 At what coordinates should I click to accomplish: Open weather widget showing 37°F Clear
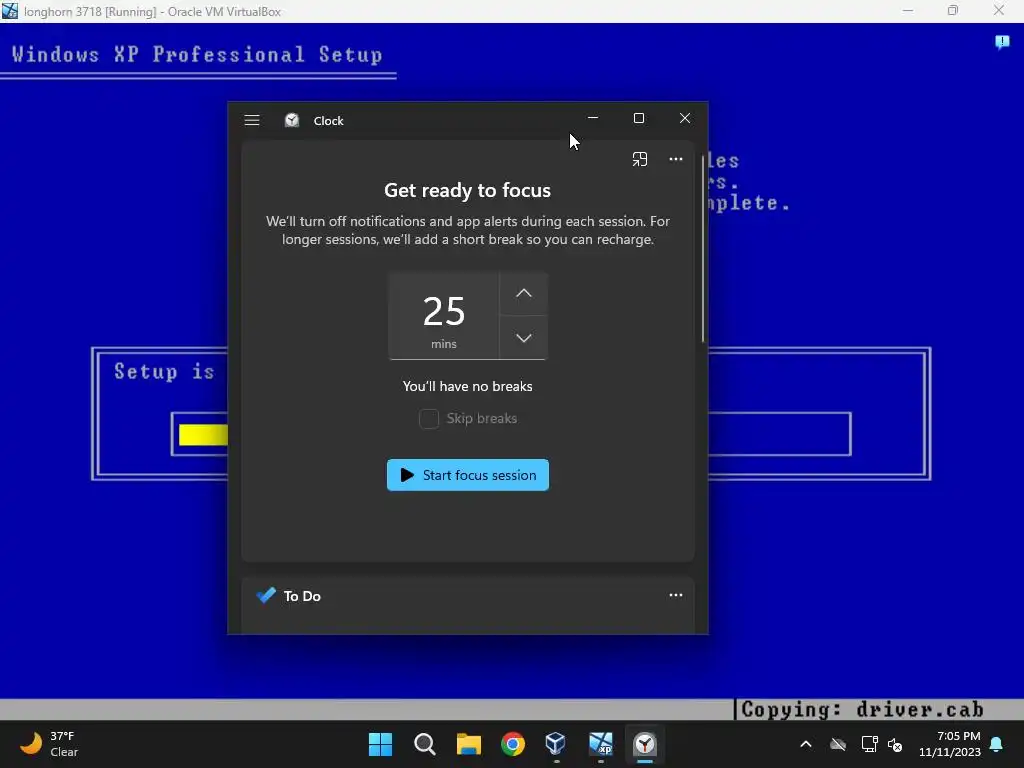pos(50,744)
